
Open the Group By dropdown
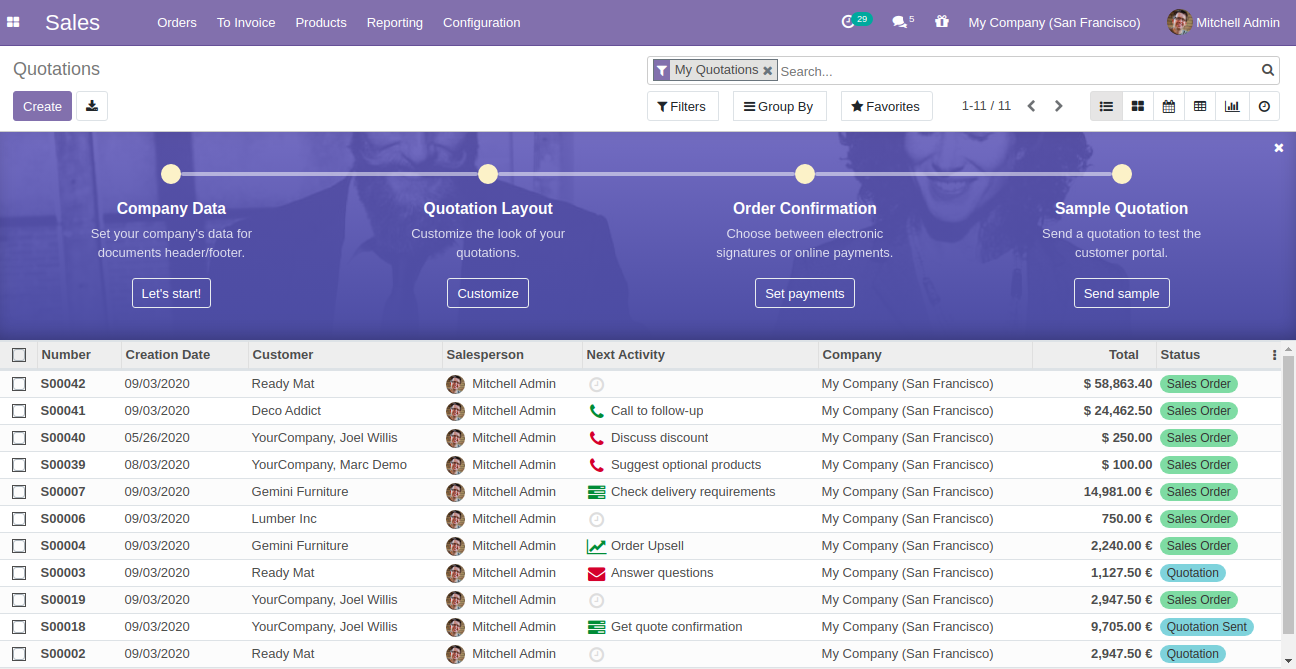pyautogui.click(x=779, y=105)
